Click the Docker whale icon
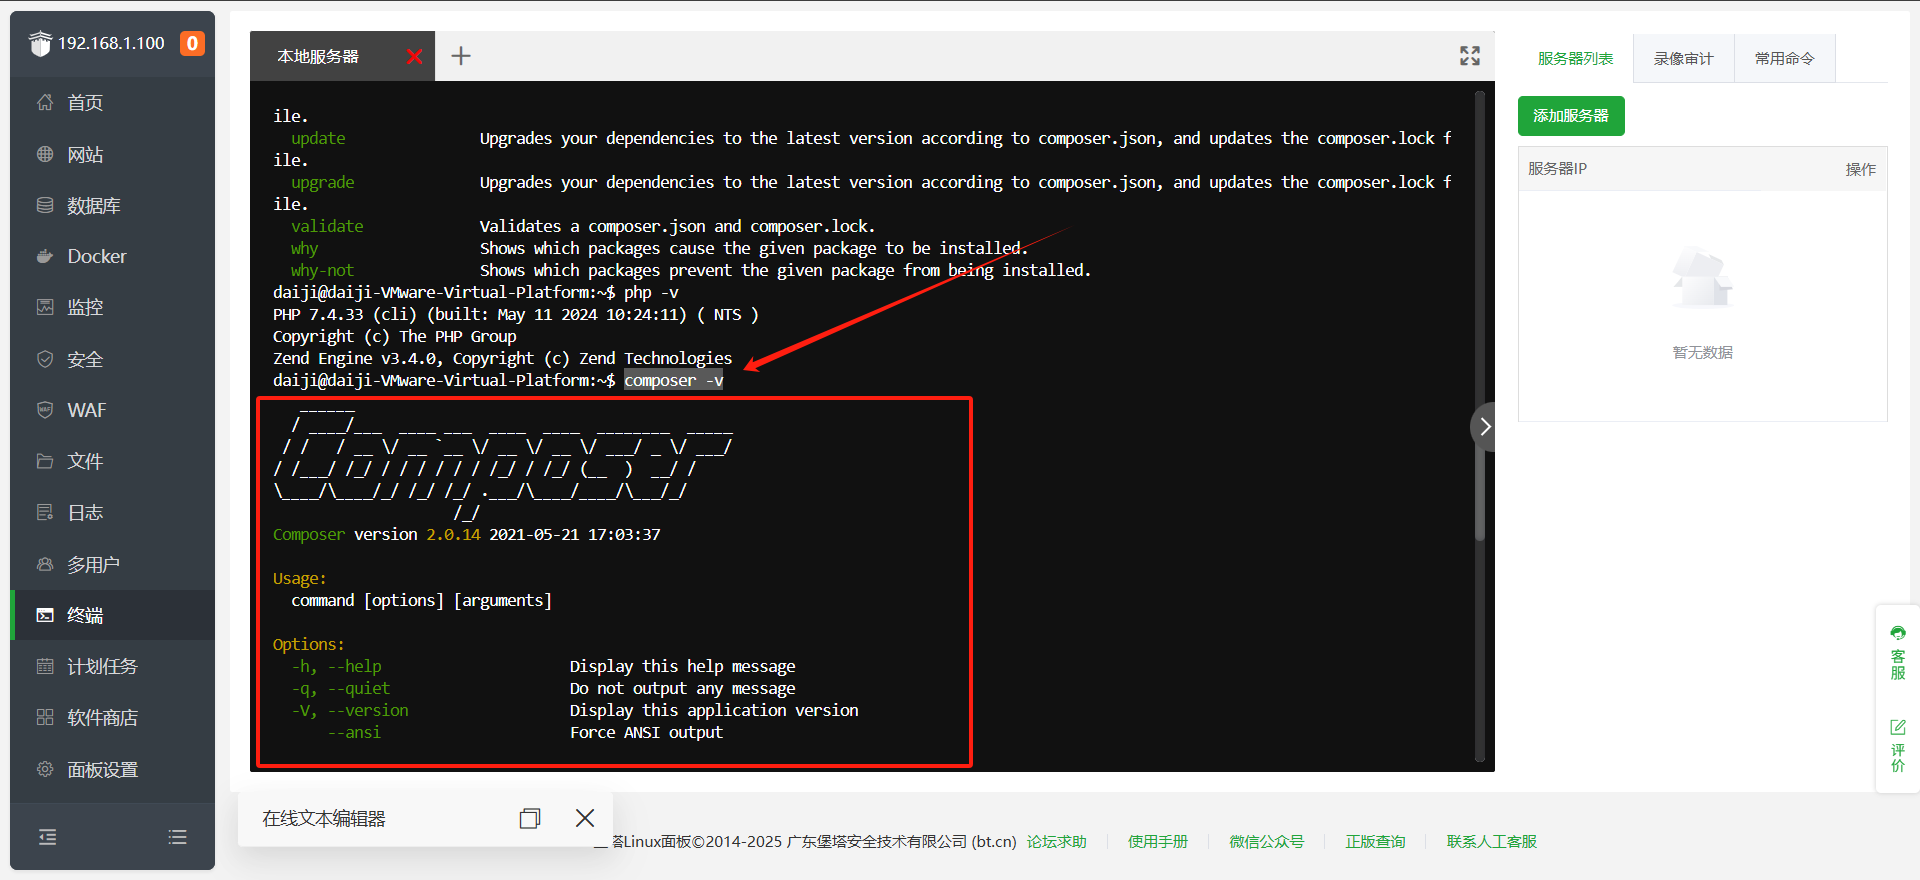Screen dimensions: 1920x880 coord(45,256)
